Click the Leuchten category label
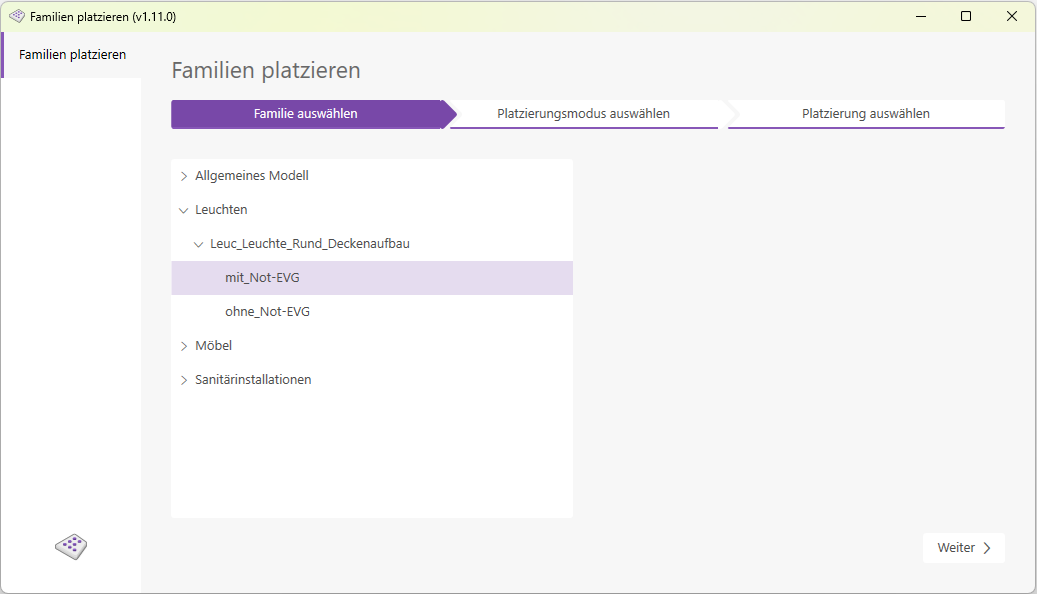Viewport: 1037px width, 594px height. coord(224,209)
